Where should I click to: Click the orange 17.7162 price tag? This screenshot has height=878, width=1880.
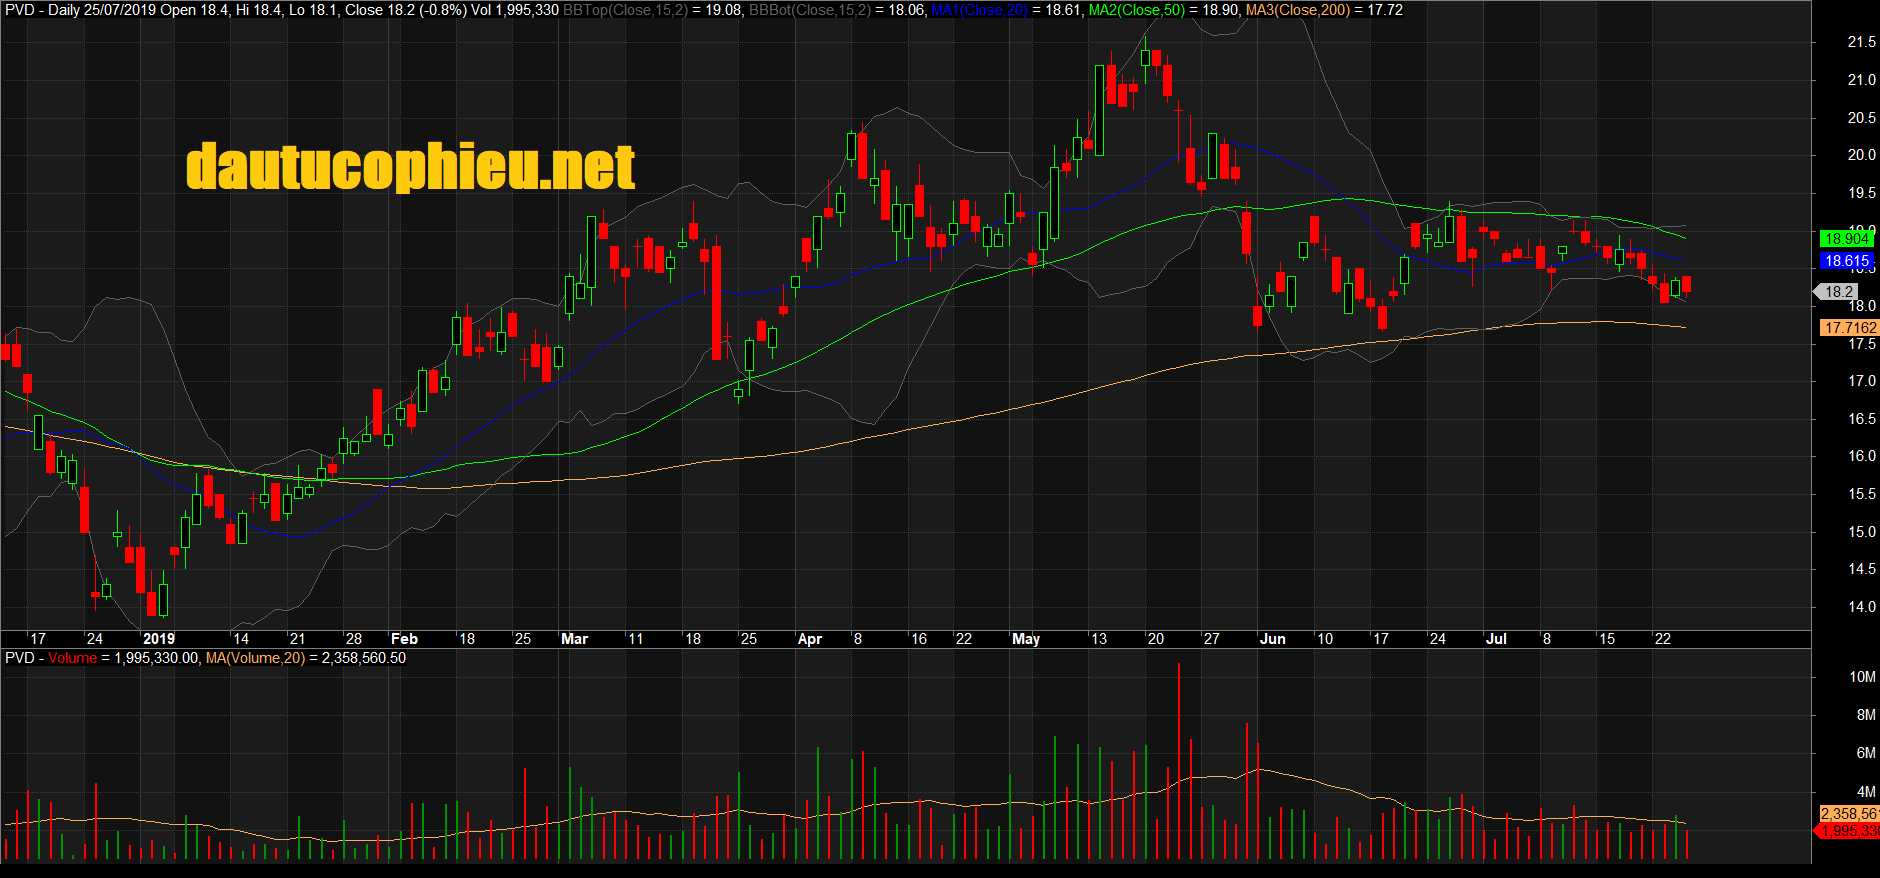coord(1849,328)
